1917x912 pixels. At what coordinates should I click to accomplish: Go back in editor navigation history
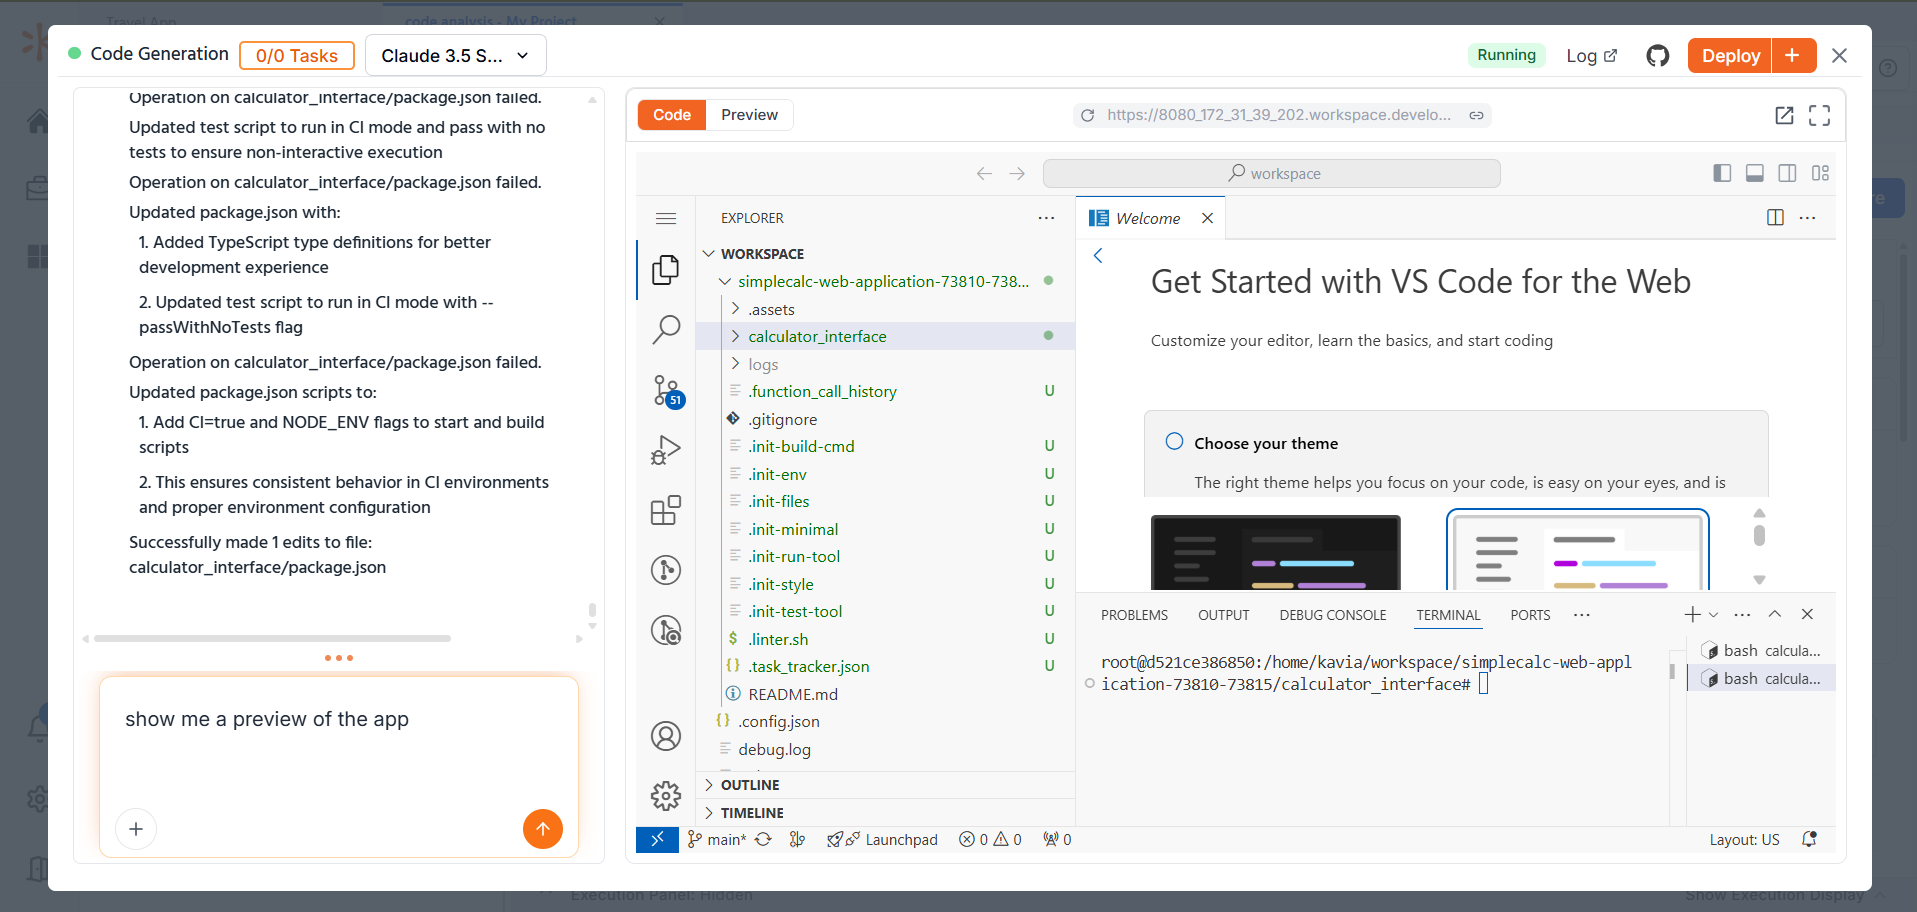[984, 173]
